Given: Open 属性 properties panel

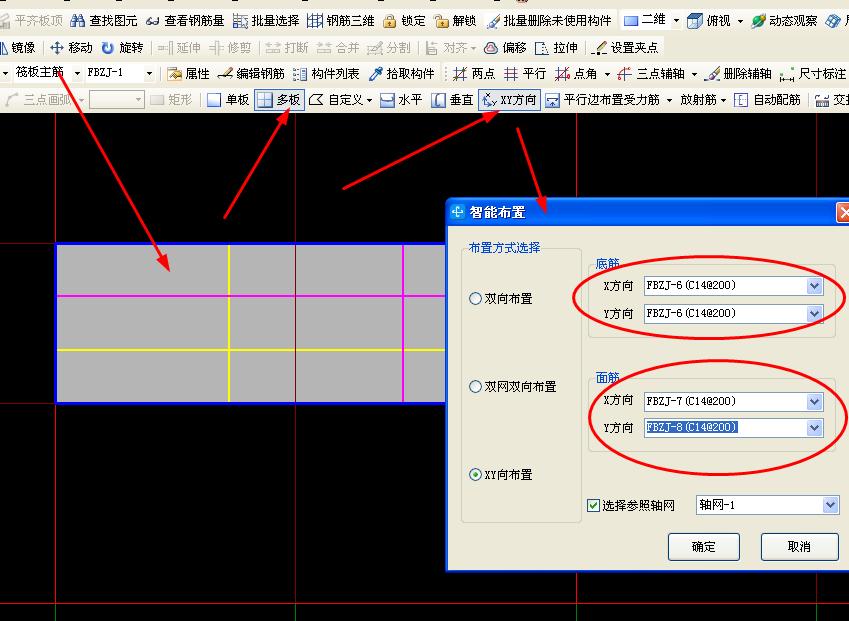Looking at the screenshot, I should [x=188, y=74].
